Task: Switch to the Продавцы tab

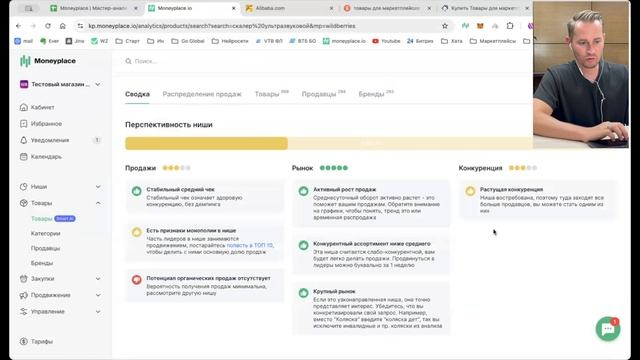Action: [x=323, y=94]
